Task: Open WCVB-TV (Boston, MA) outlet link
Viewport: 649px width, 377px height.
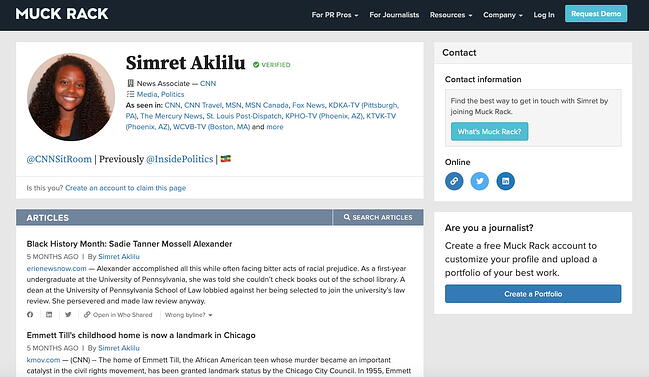Action: 212,127
